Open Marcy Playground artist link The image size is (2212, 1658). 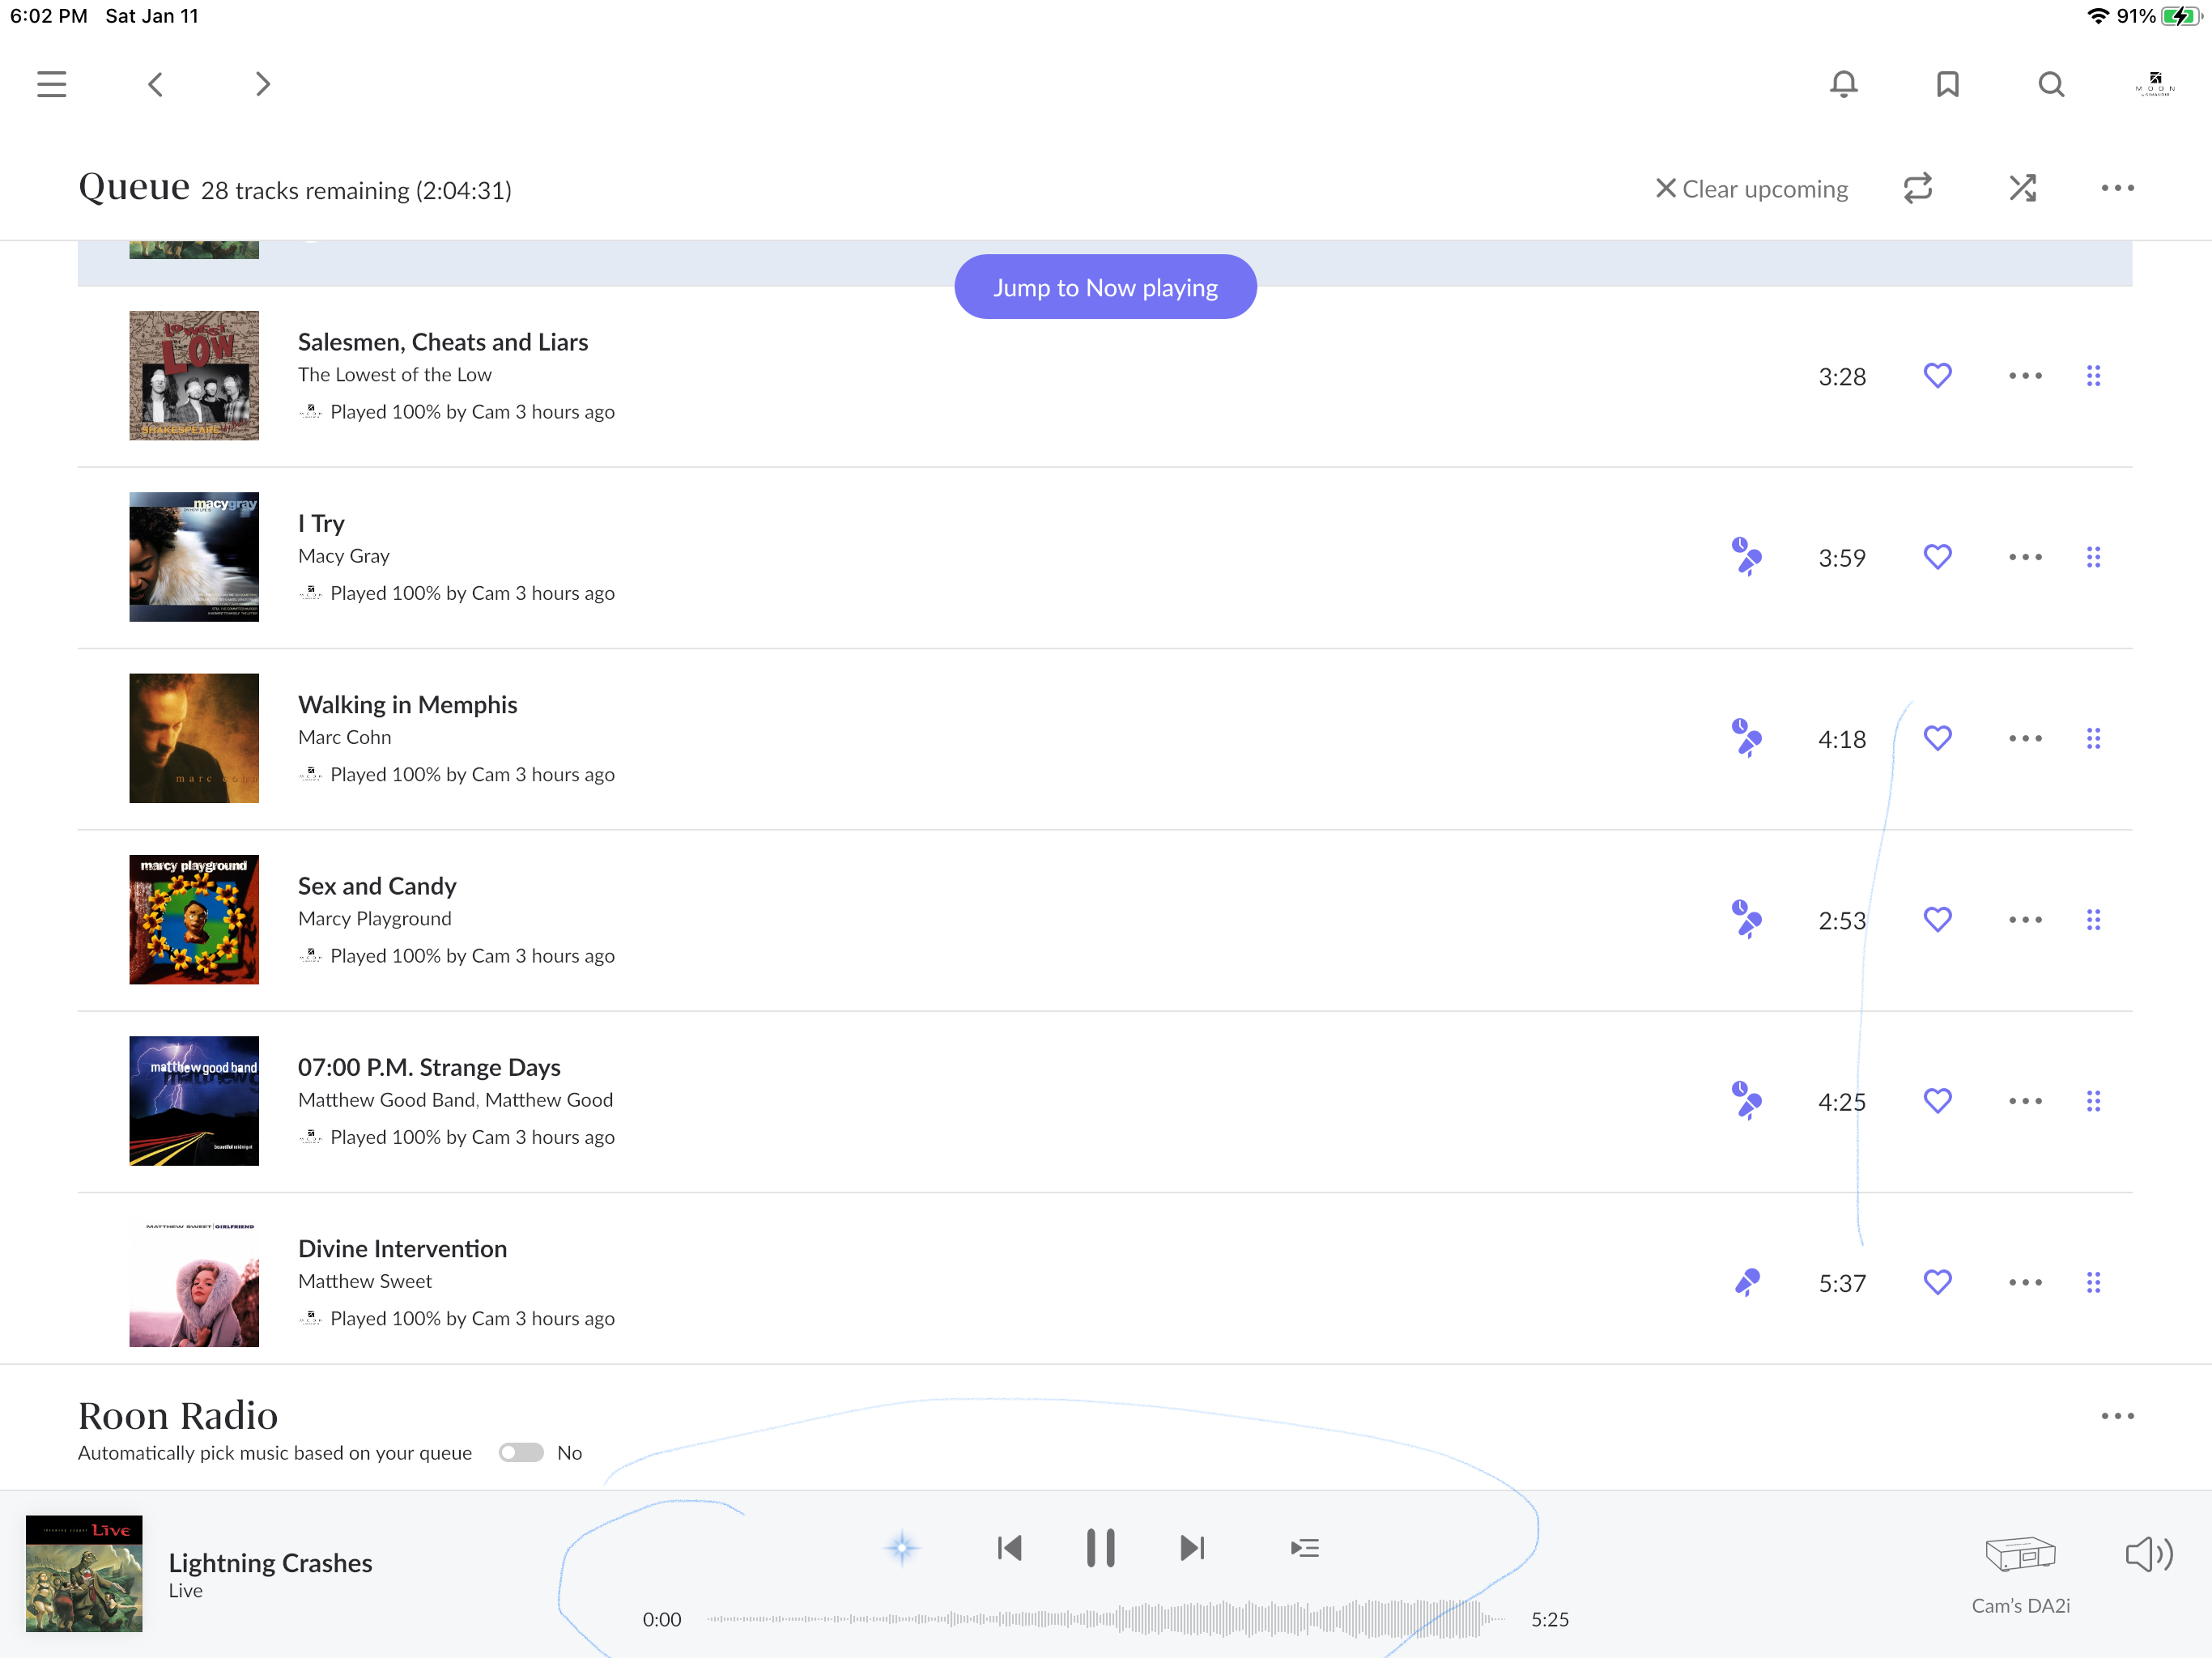coord(375,918)
